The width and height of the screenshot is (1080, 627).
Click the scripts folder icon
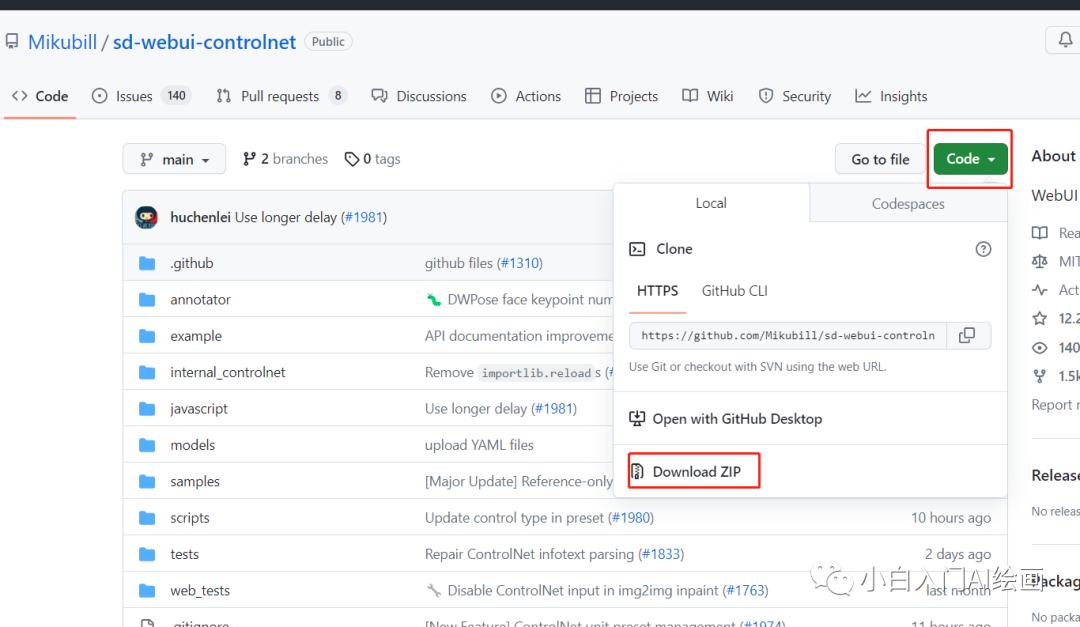[x=147, y=518]
